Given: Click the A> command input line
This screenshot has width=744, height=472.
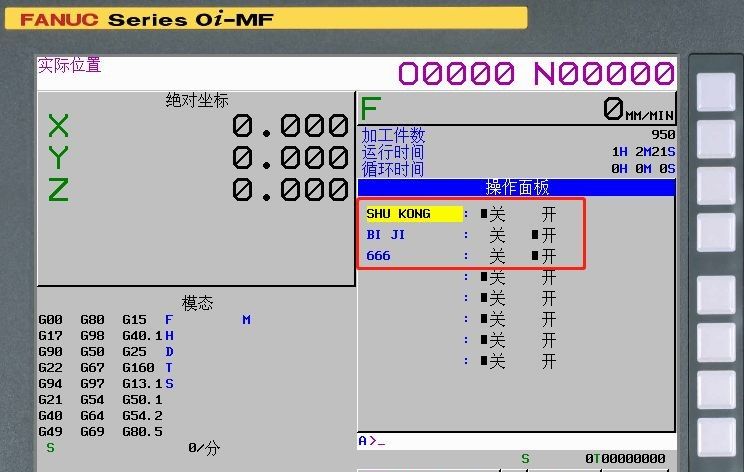Looking at the screenshot, I should (x=517, y=441).
